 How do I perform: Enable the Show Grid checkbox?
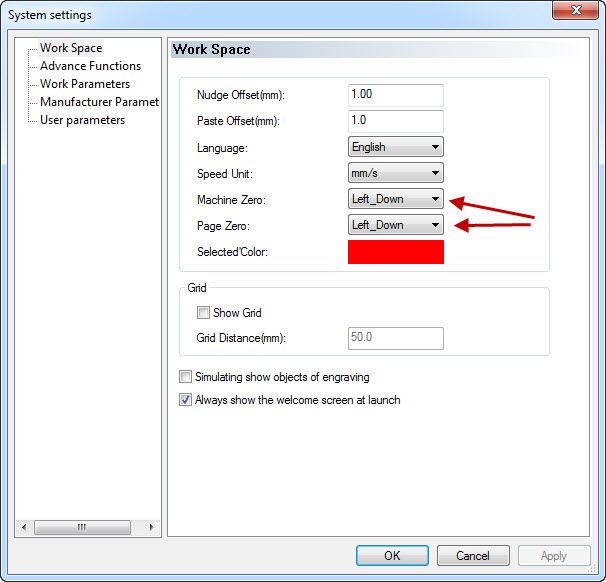tap(204, 313)
